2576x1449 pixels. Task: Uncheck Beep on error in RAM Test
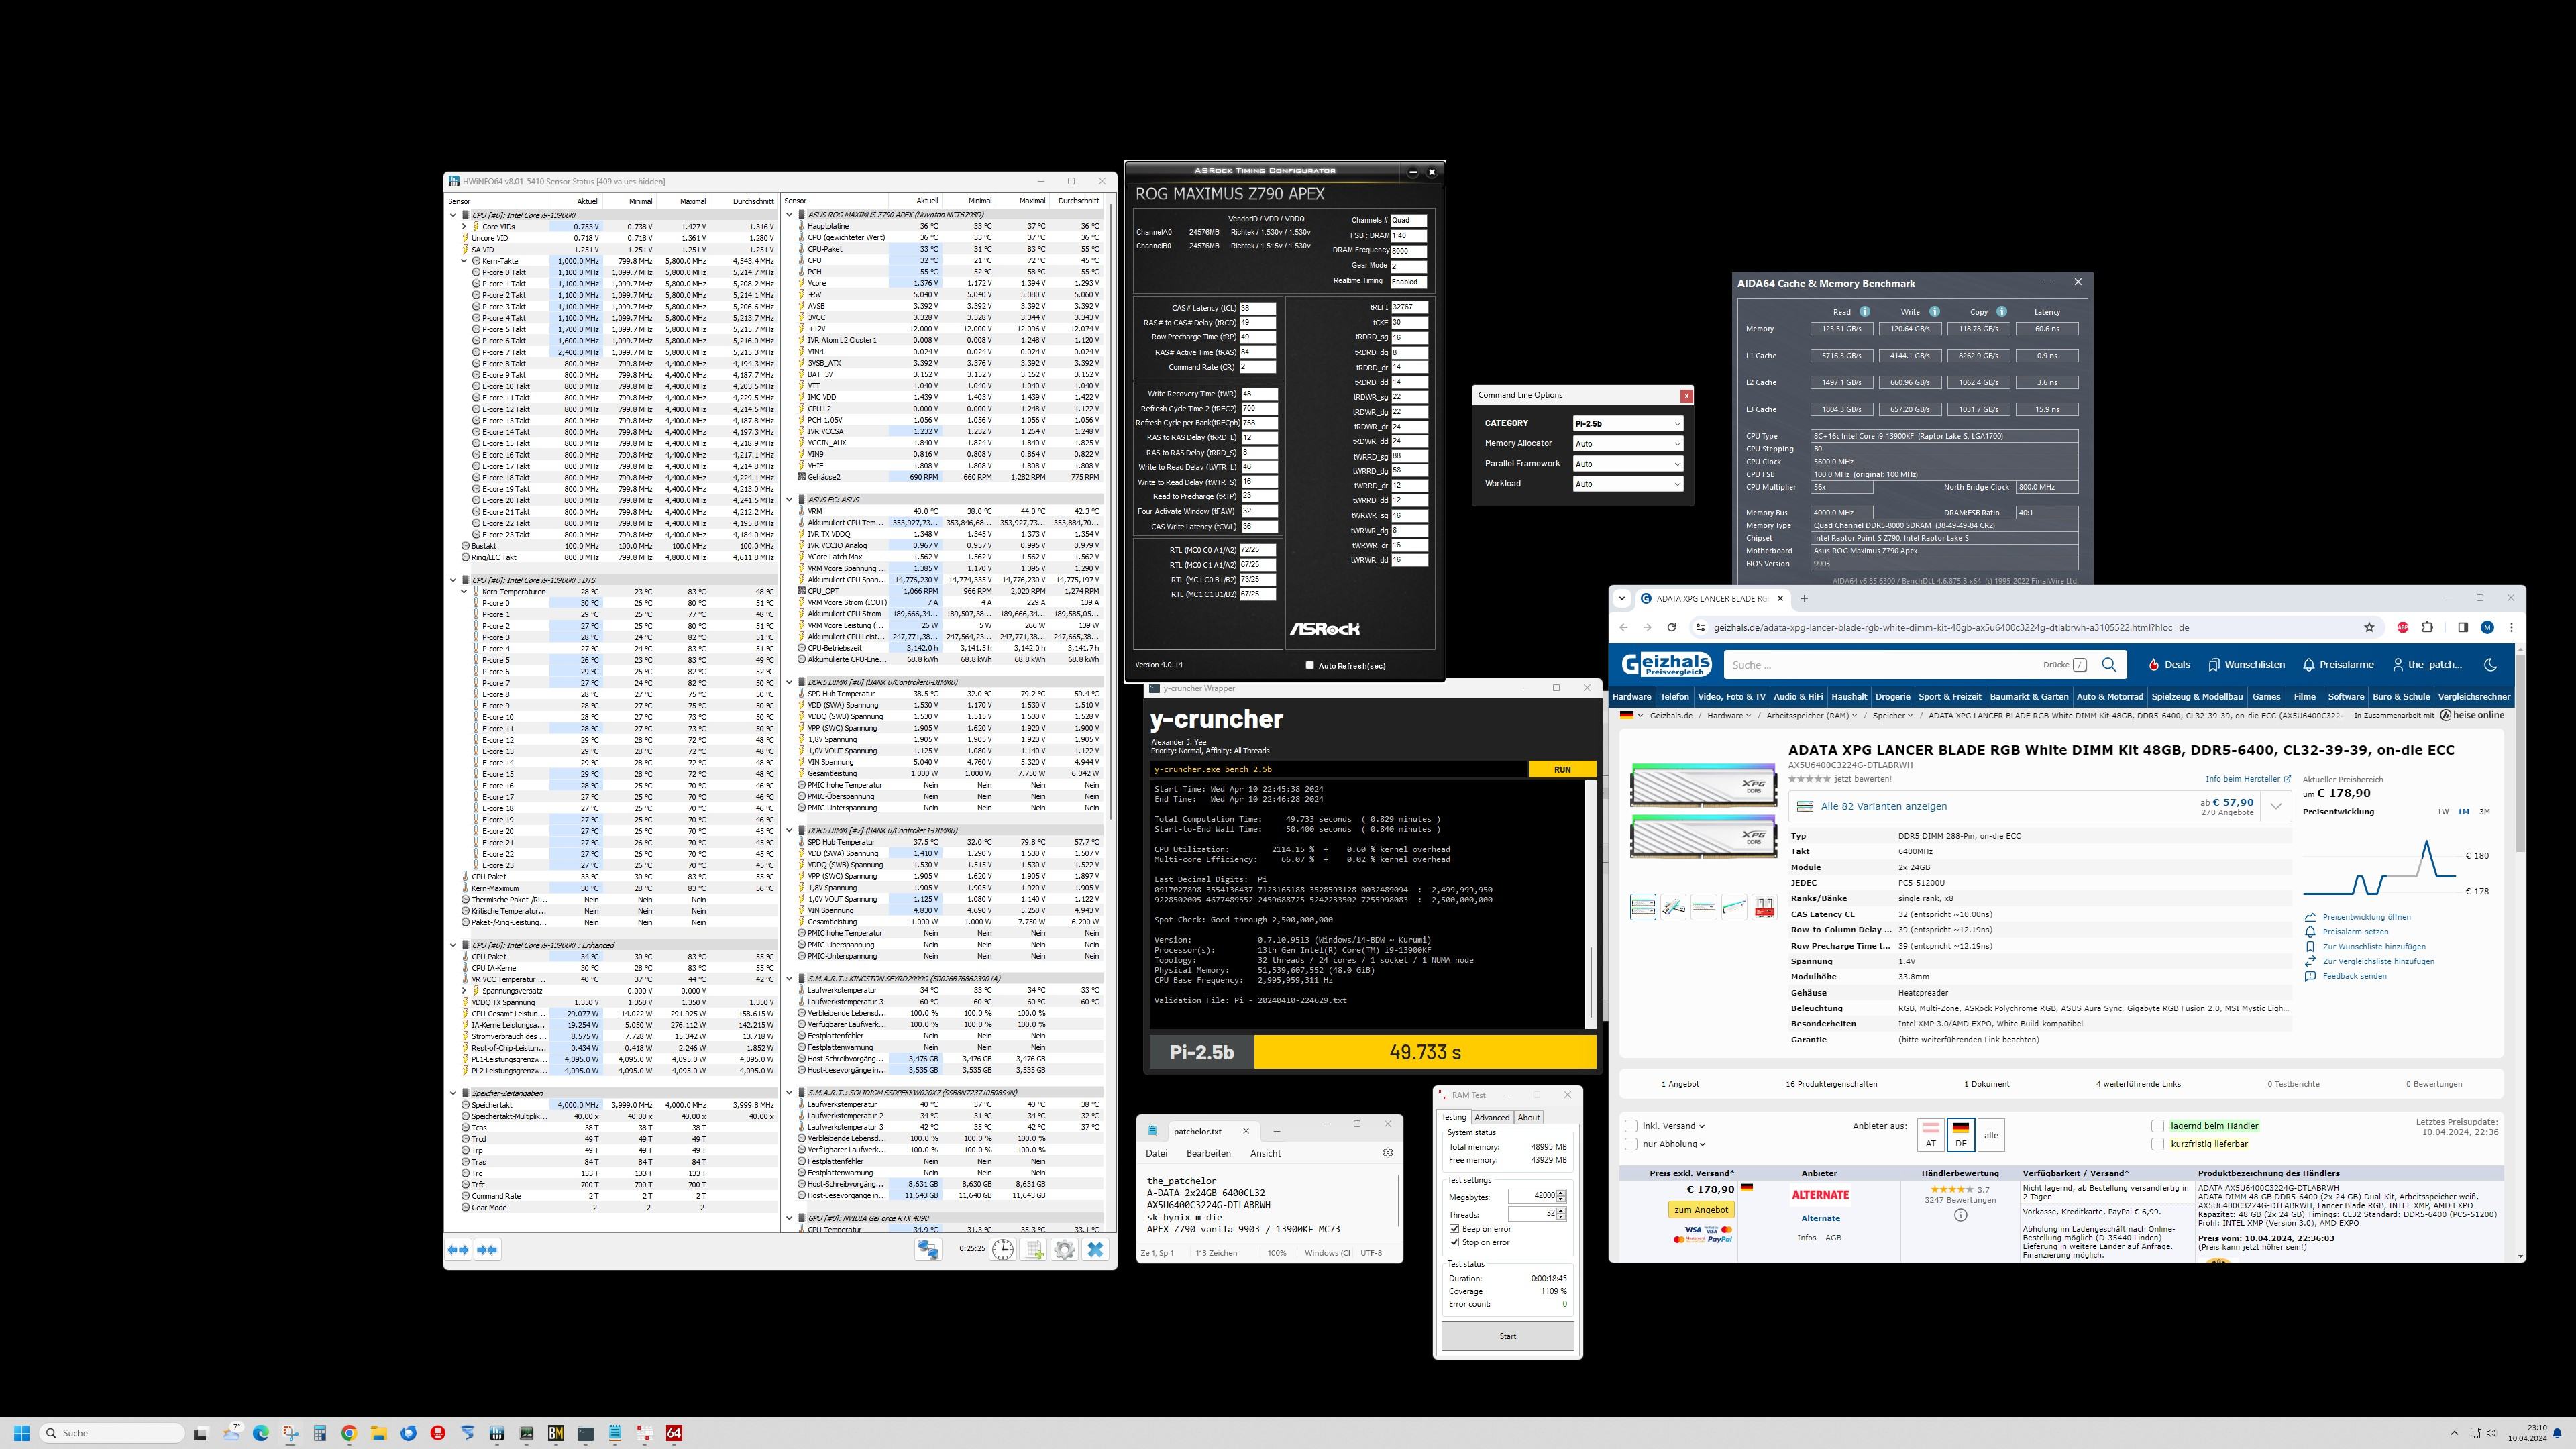tap(1454, 1229)
